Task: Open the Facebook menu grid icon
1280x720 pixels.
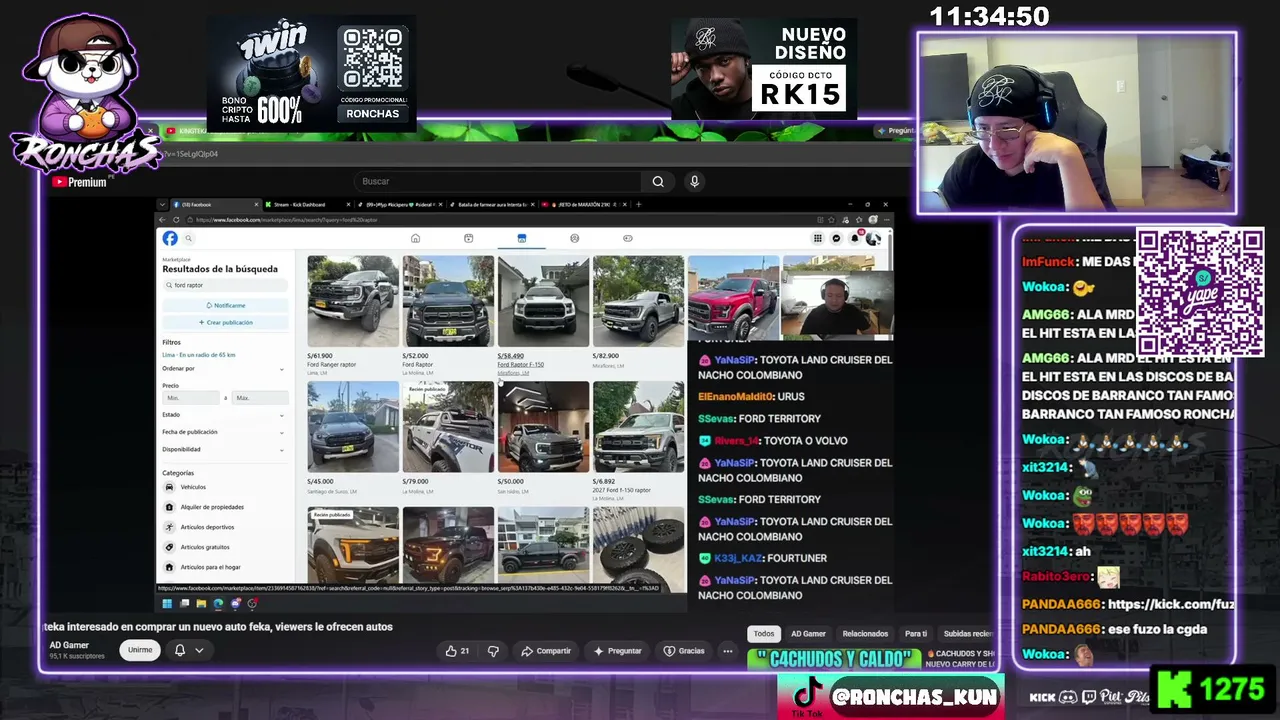Action: tap(817, 238)
